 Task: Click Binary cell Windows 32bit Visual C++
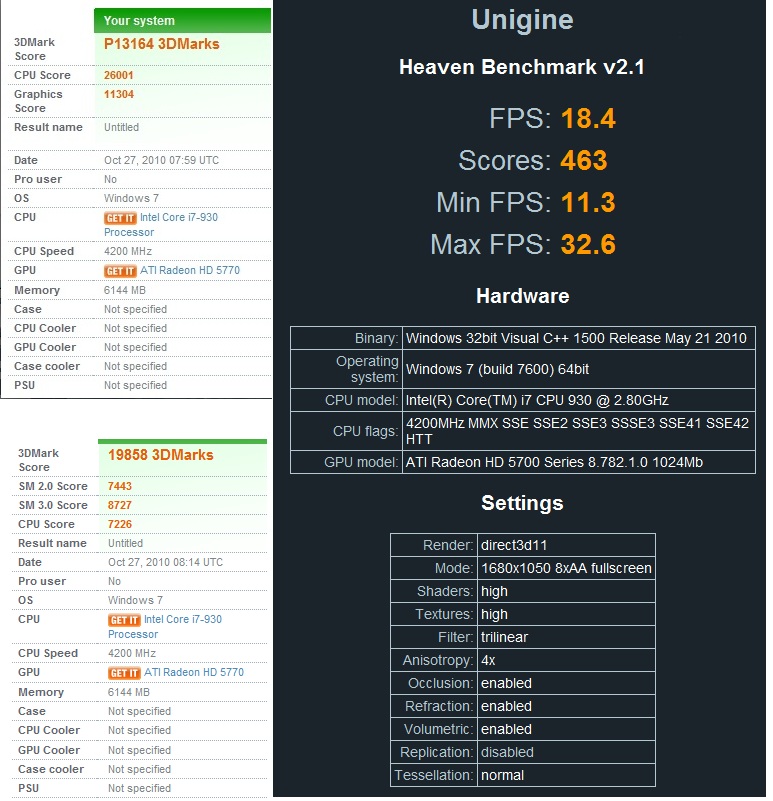pos(579,338)
